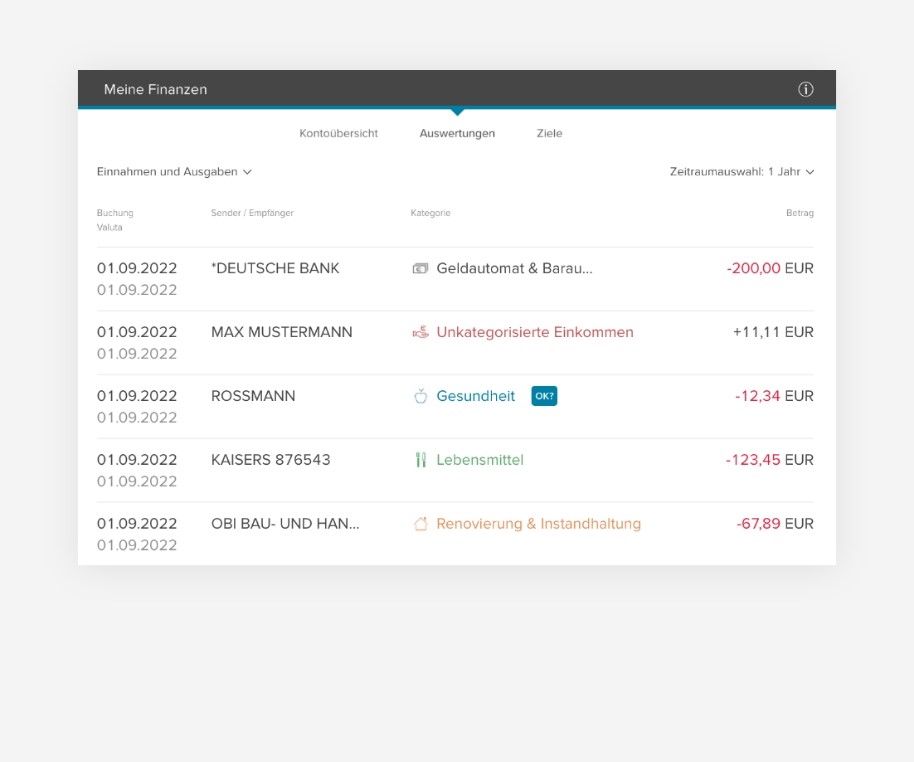Screen dimensions: 914x762
Task: Click the house icon for Renovierung & Instandhaltung
Action: [421, 523]
